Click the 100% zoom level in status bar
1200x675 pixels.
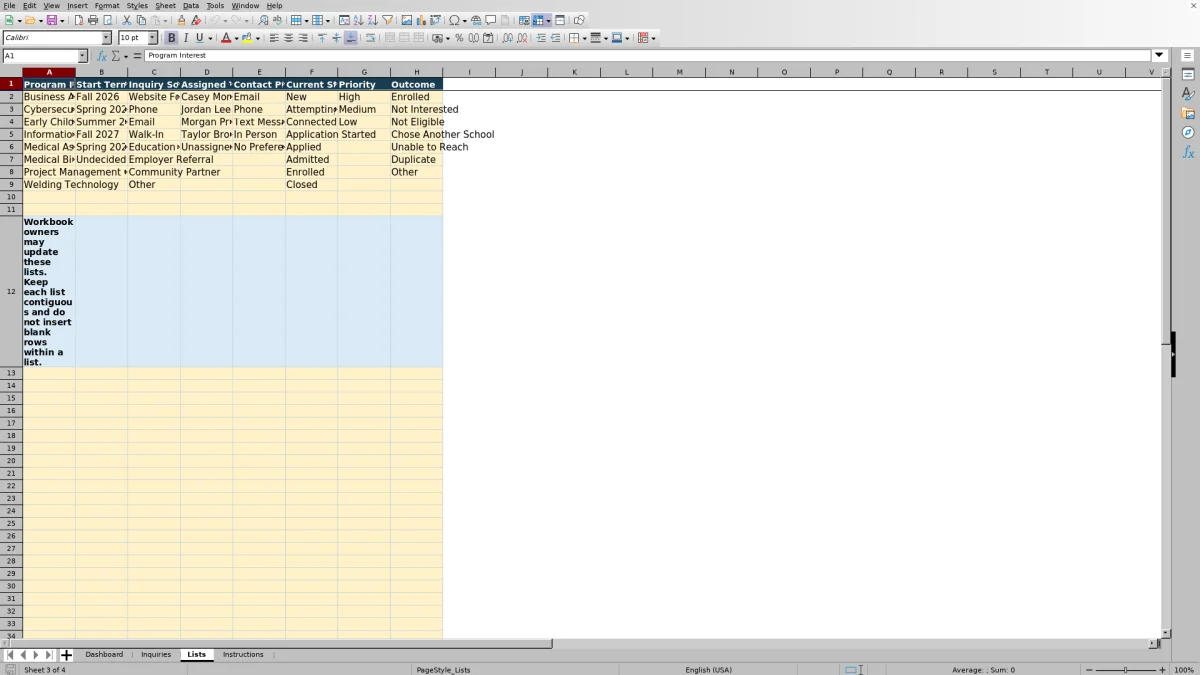point(1184,670)
